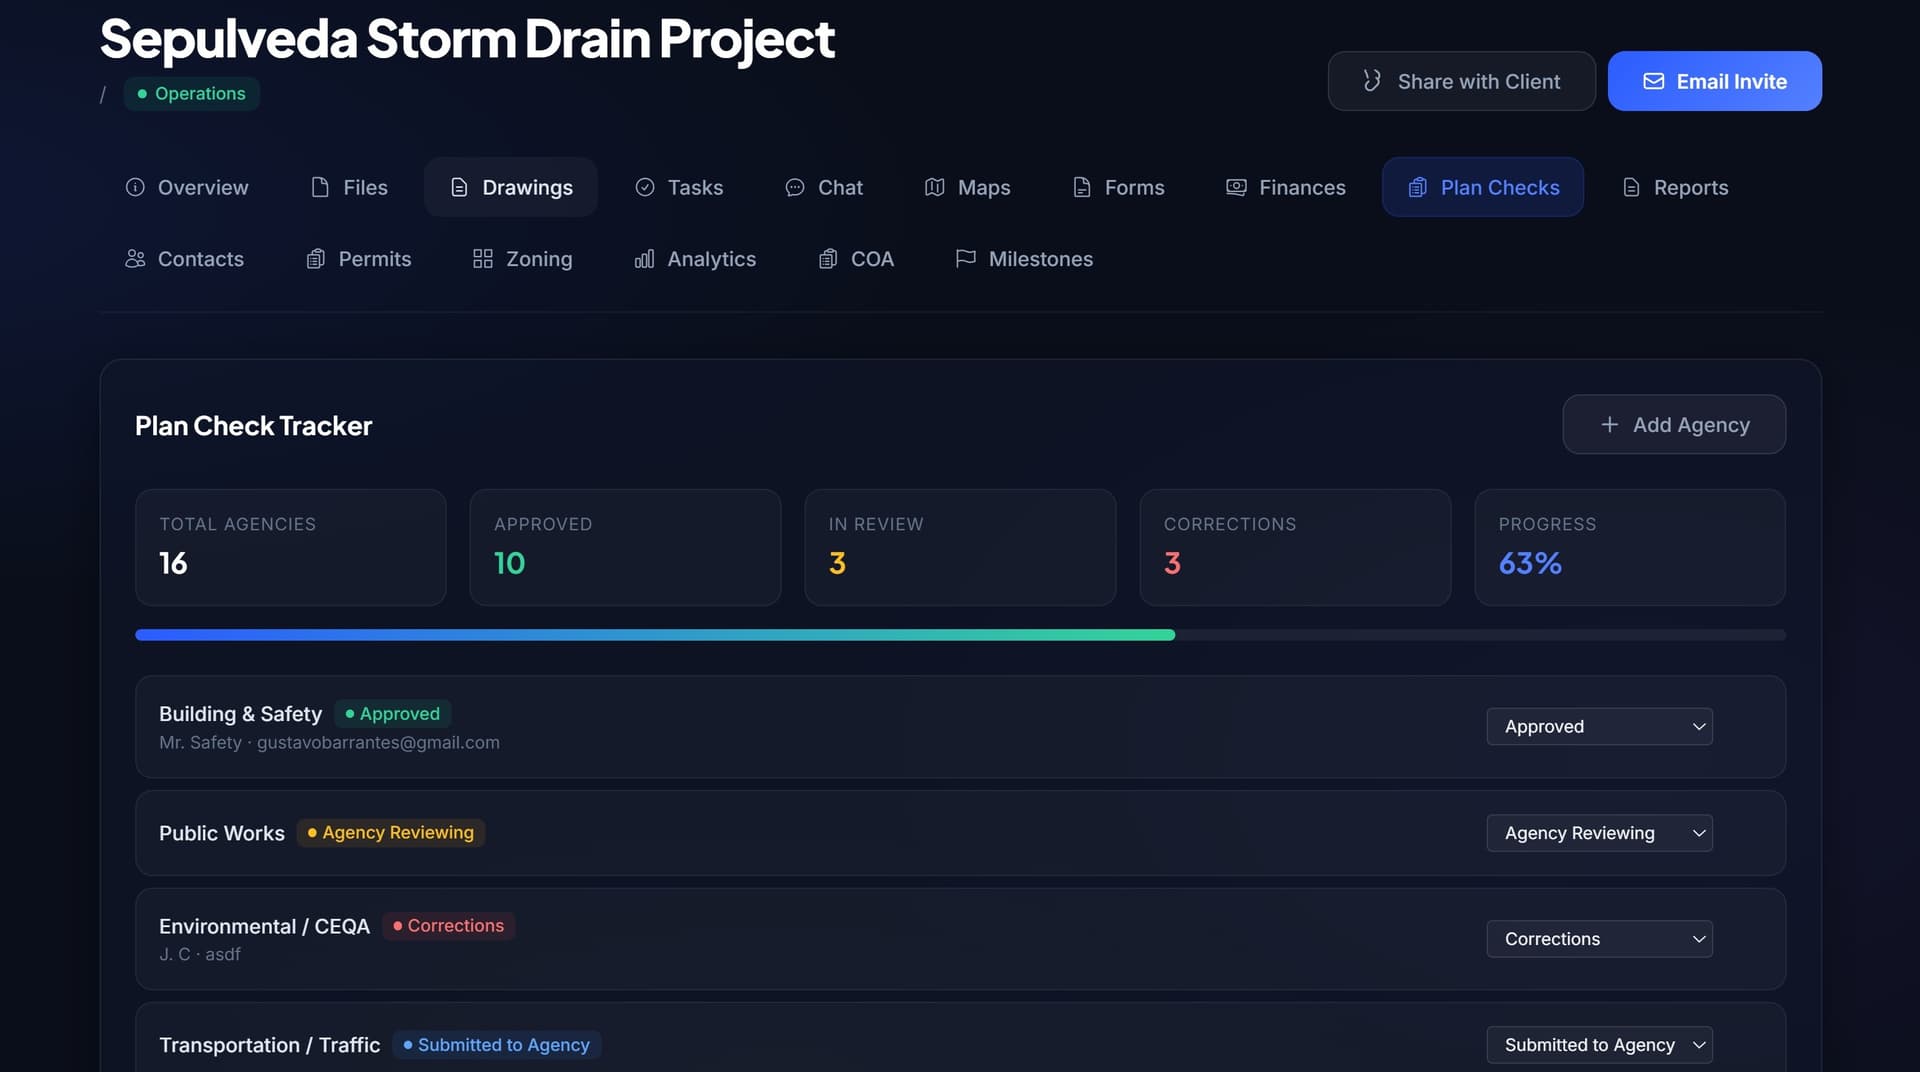Image resolution: width=1920 pixels, height=1072 pixels.
Task: Click the Chat bubble icon
Action: pos(795,187)
